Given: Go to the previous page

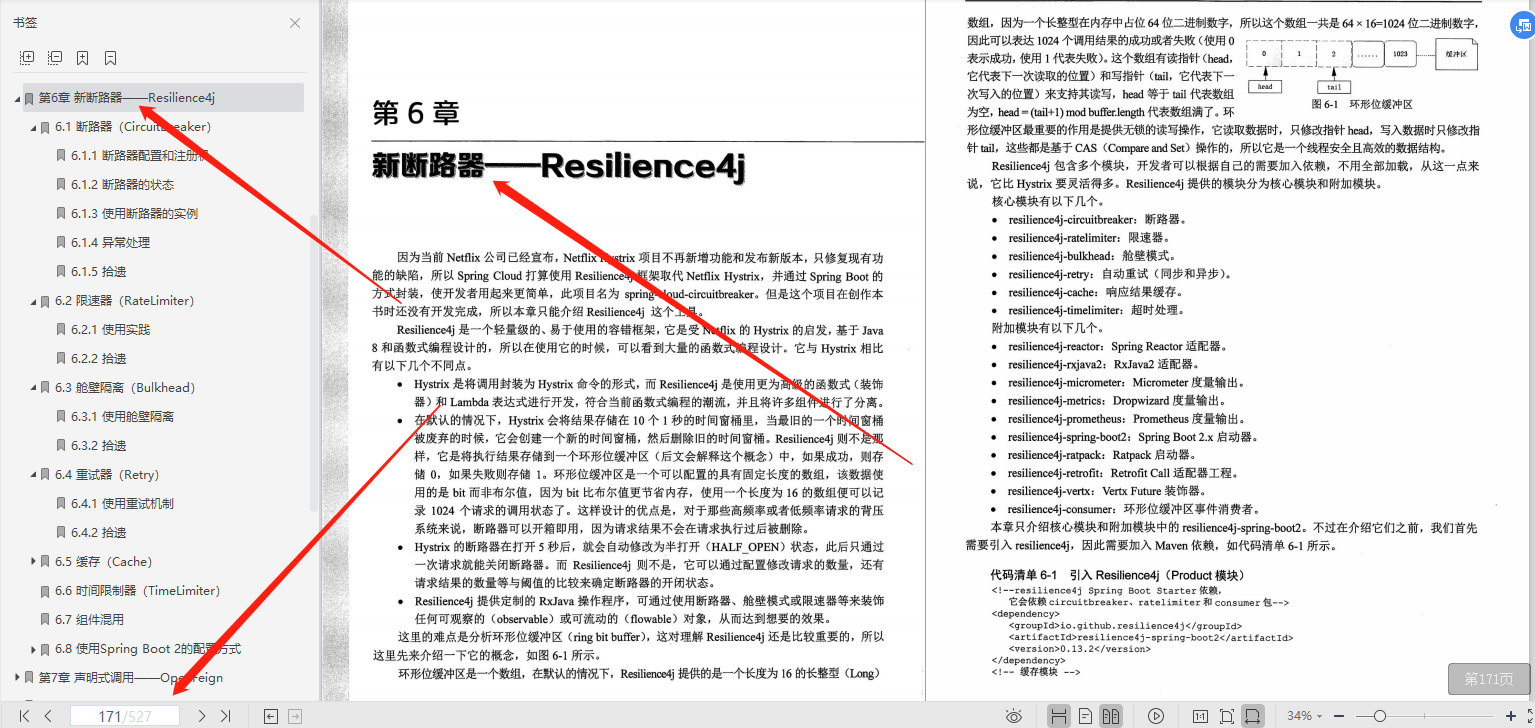Looking at the screenshot, I should 48,716.
